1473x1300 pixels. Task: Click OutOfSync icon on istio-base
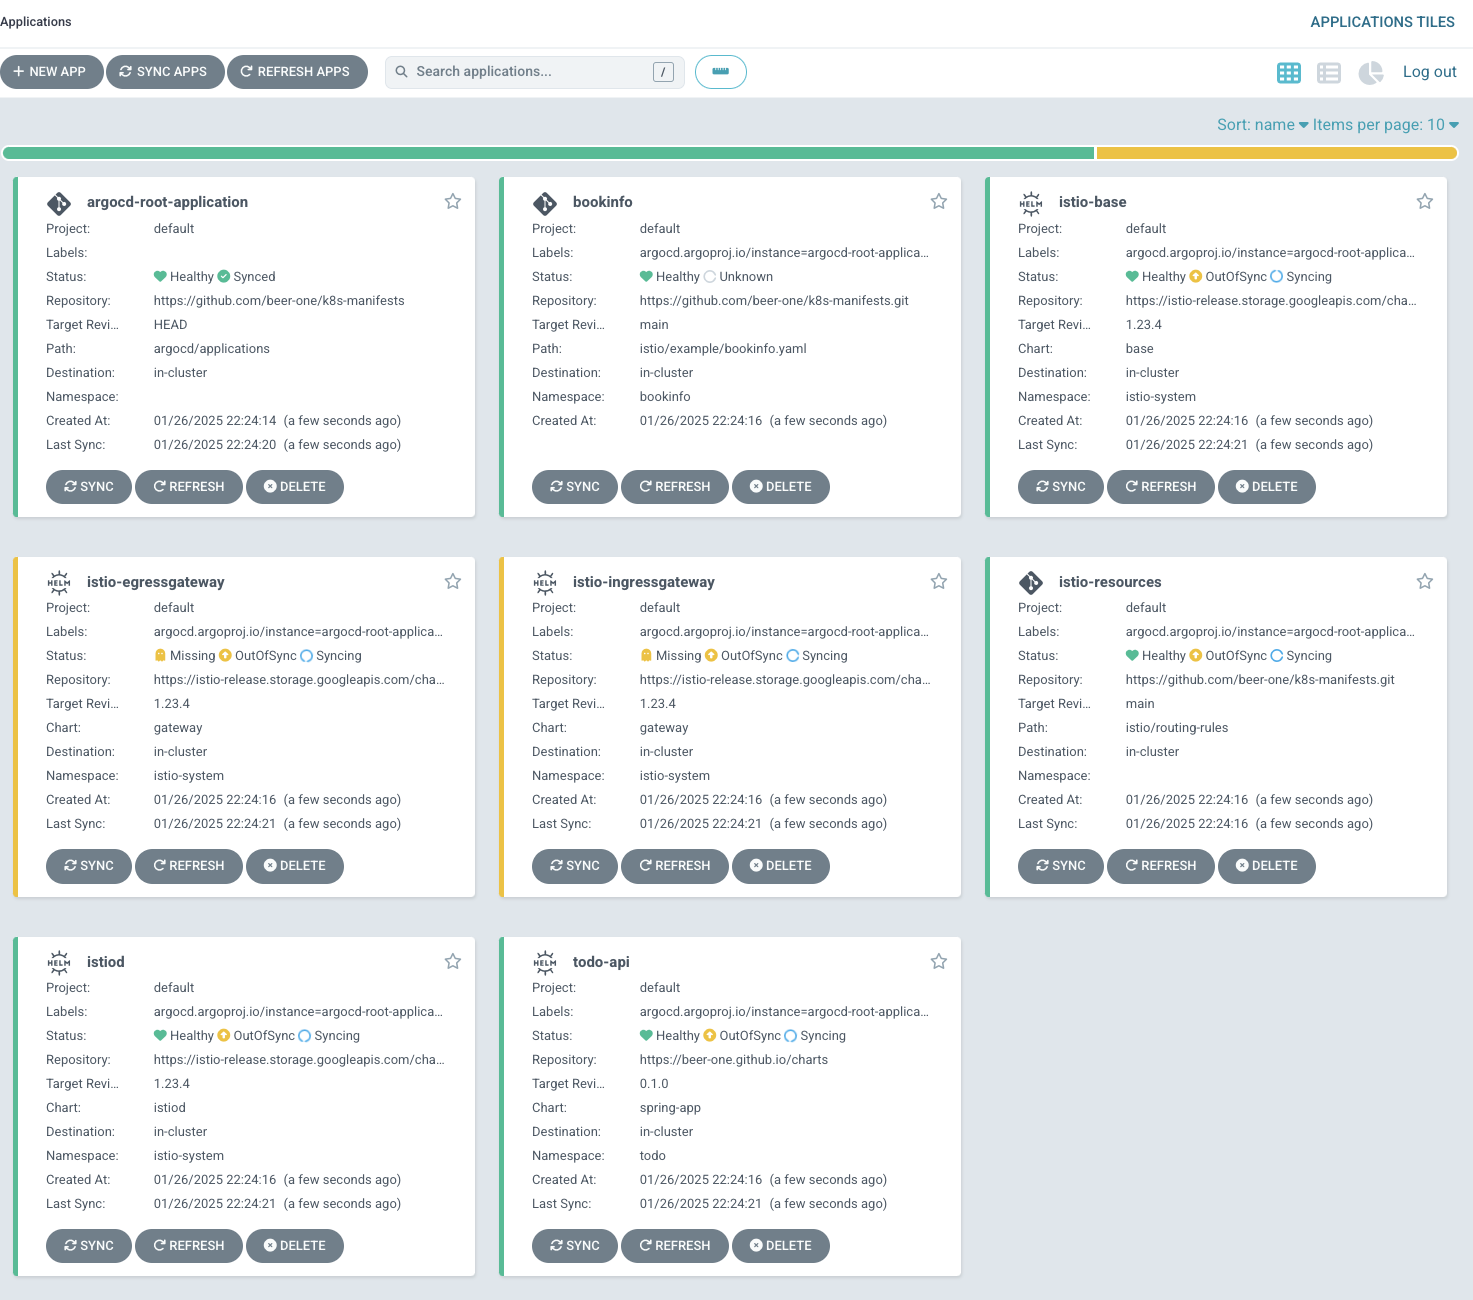click(x=1196, y=277)
